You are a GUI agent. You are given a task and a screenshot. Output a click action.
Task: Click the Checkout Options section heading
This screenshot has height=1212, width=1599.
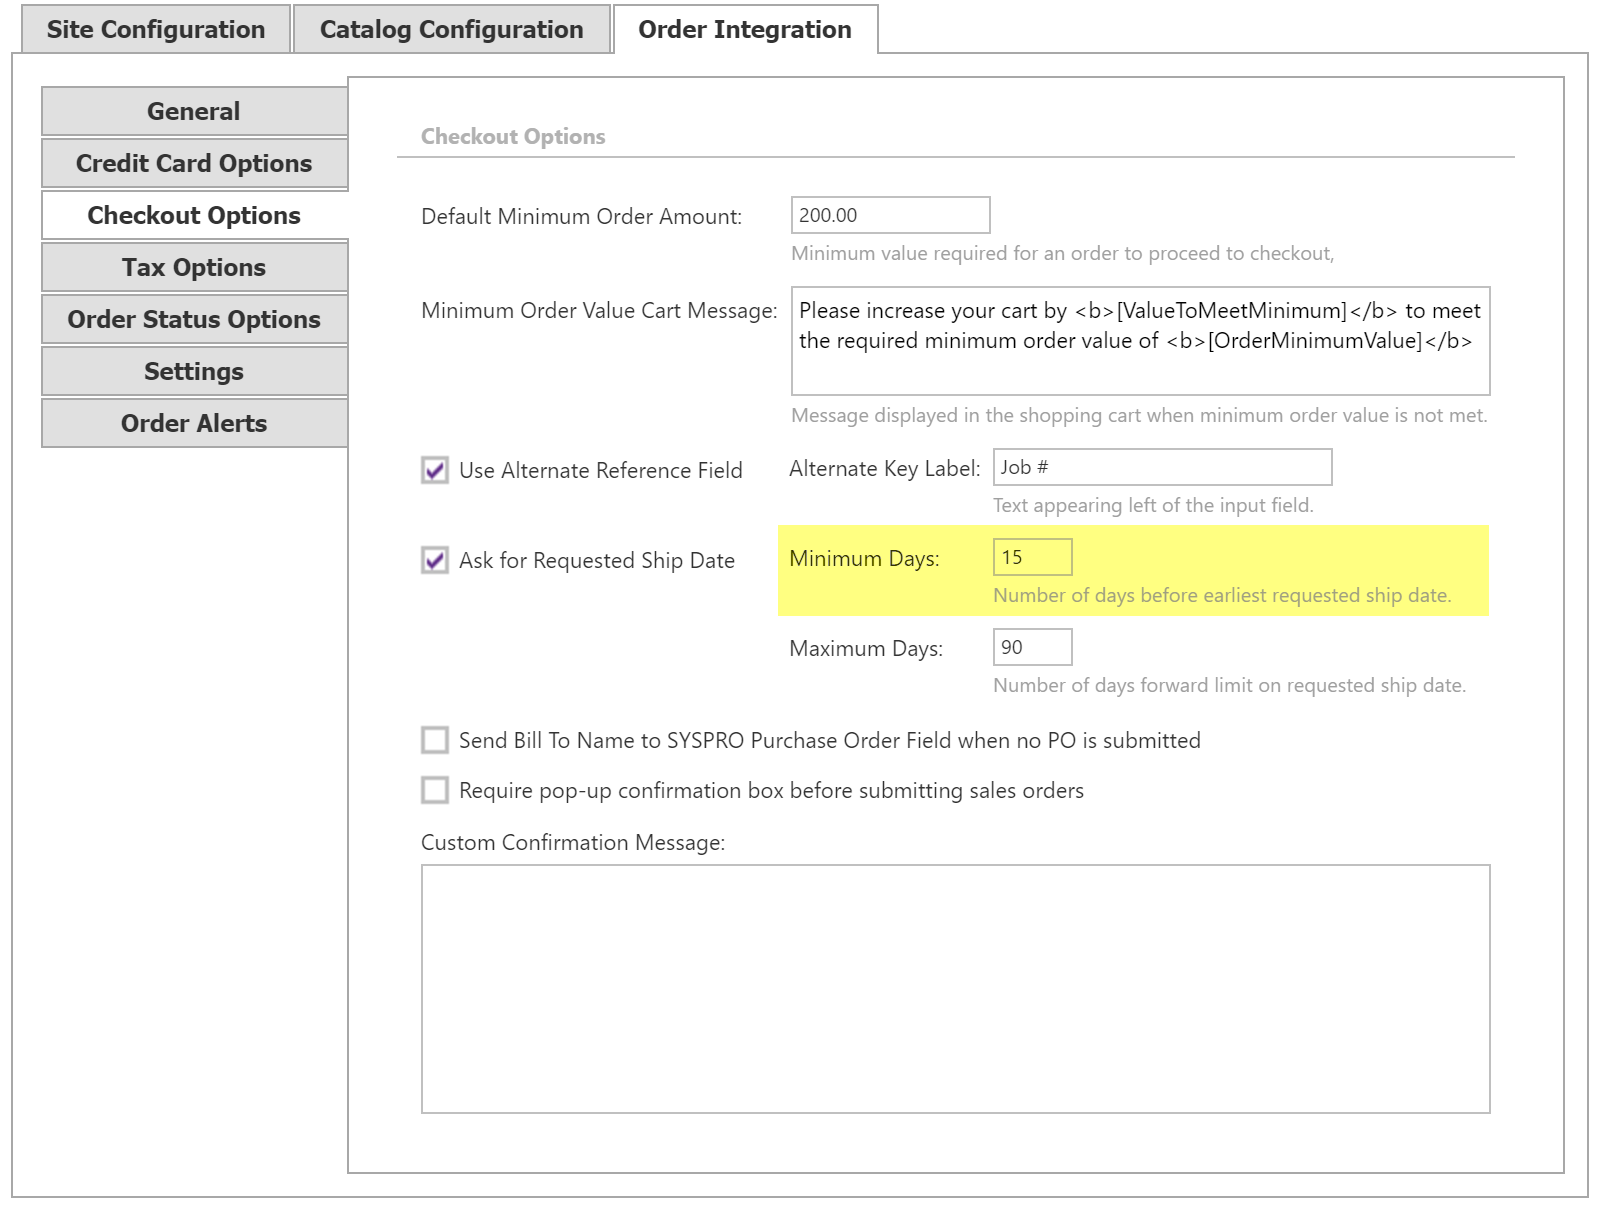coord(513,137)
